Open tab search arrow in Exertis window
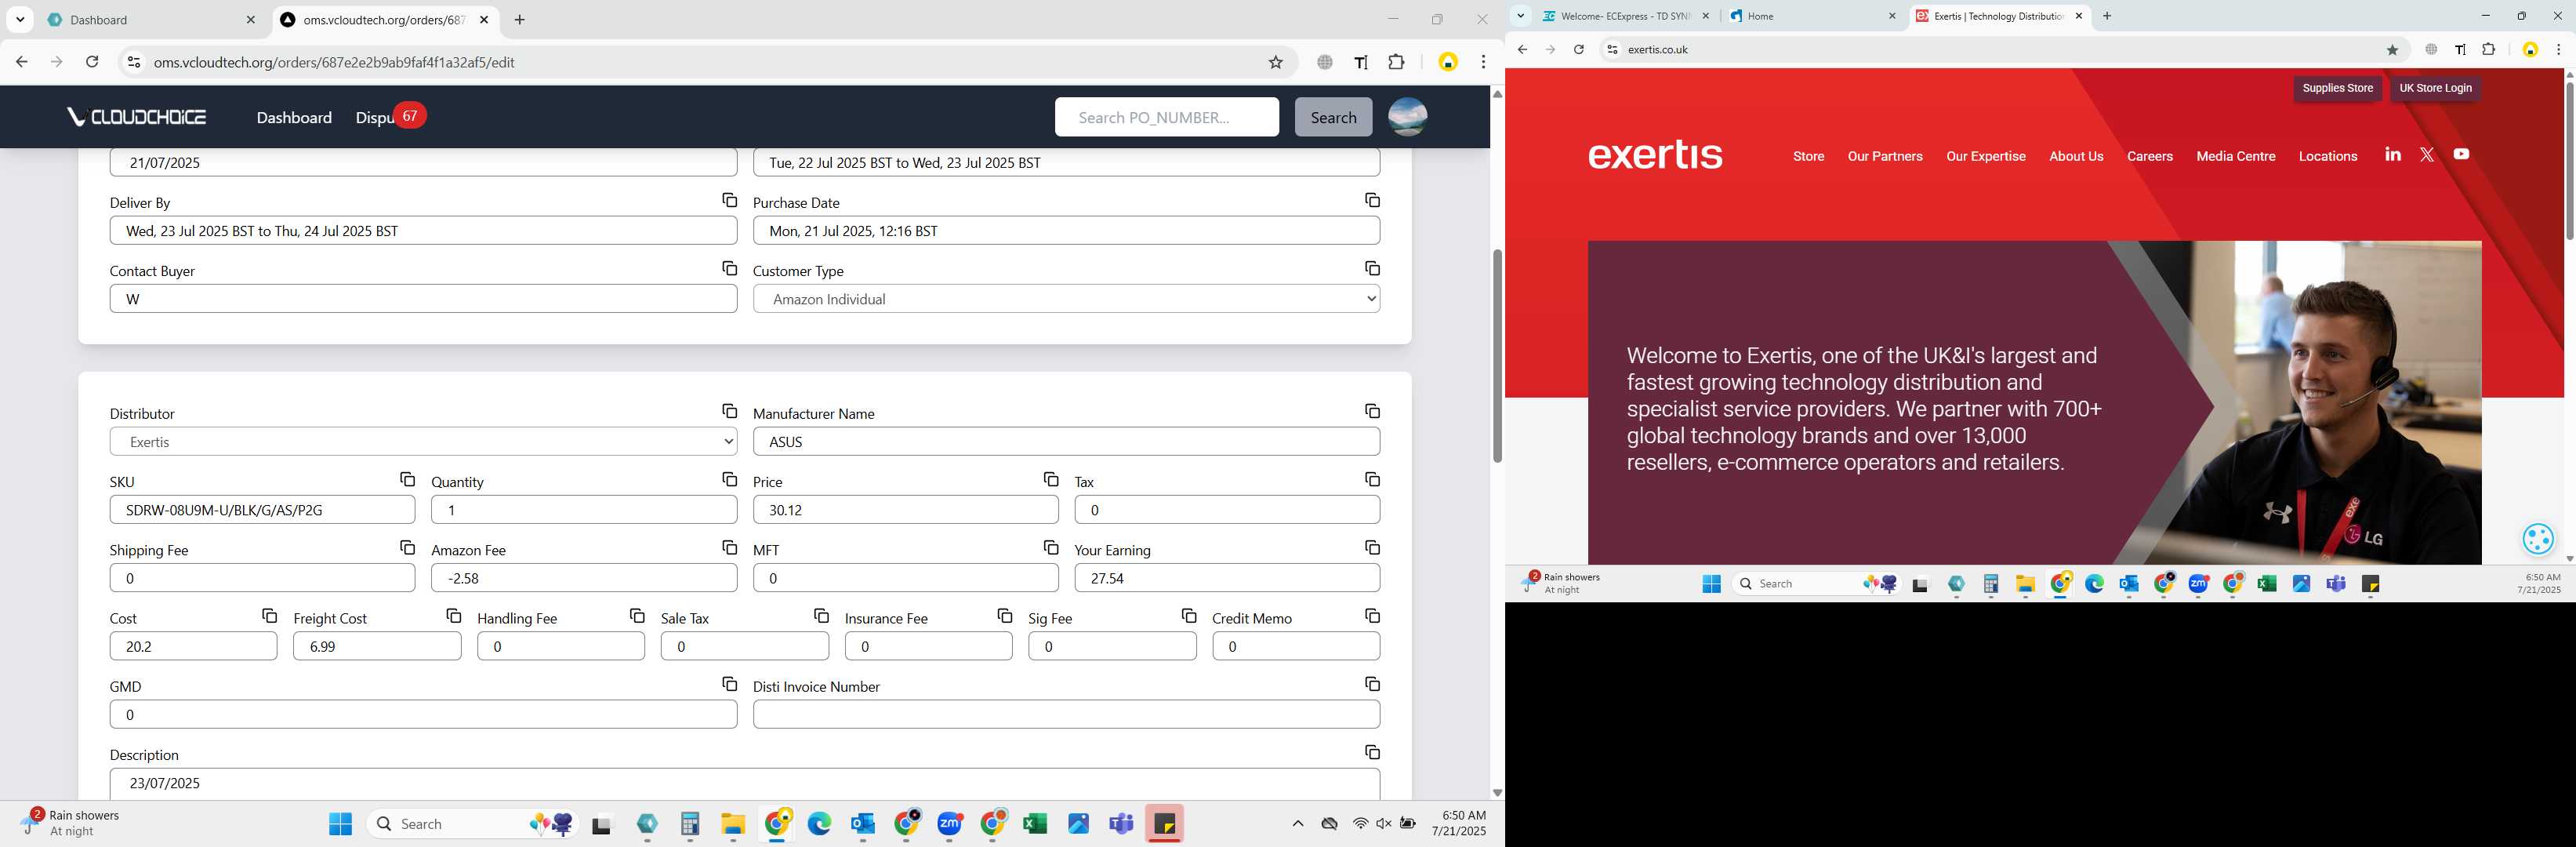The image size is (2576, 847). pos(1520,16)
